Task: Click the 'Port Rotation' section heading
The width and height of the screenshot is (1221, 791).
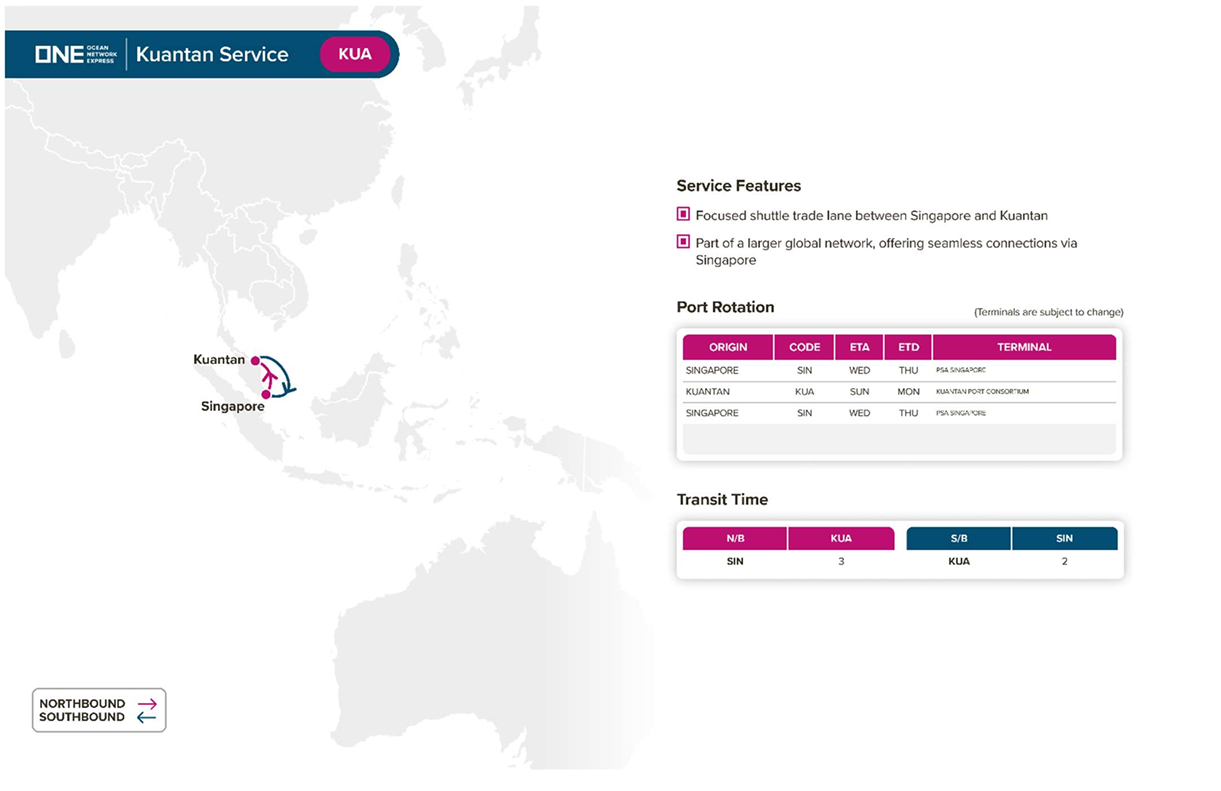Action: [725, 307]
